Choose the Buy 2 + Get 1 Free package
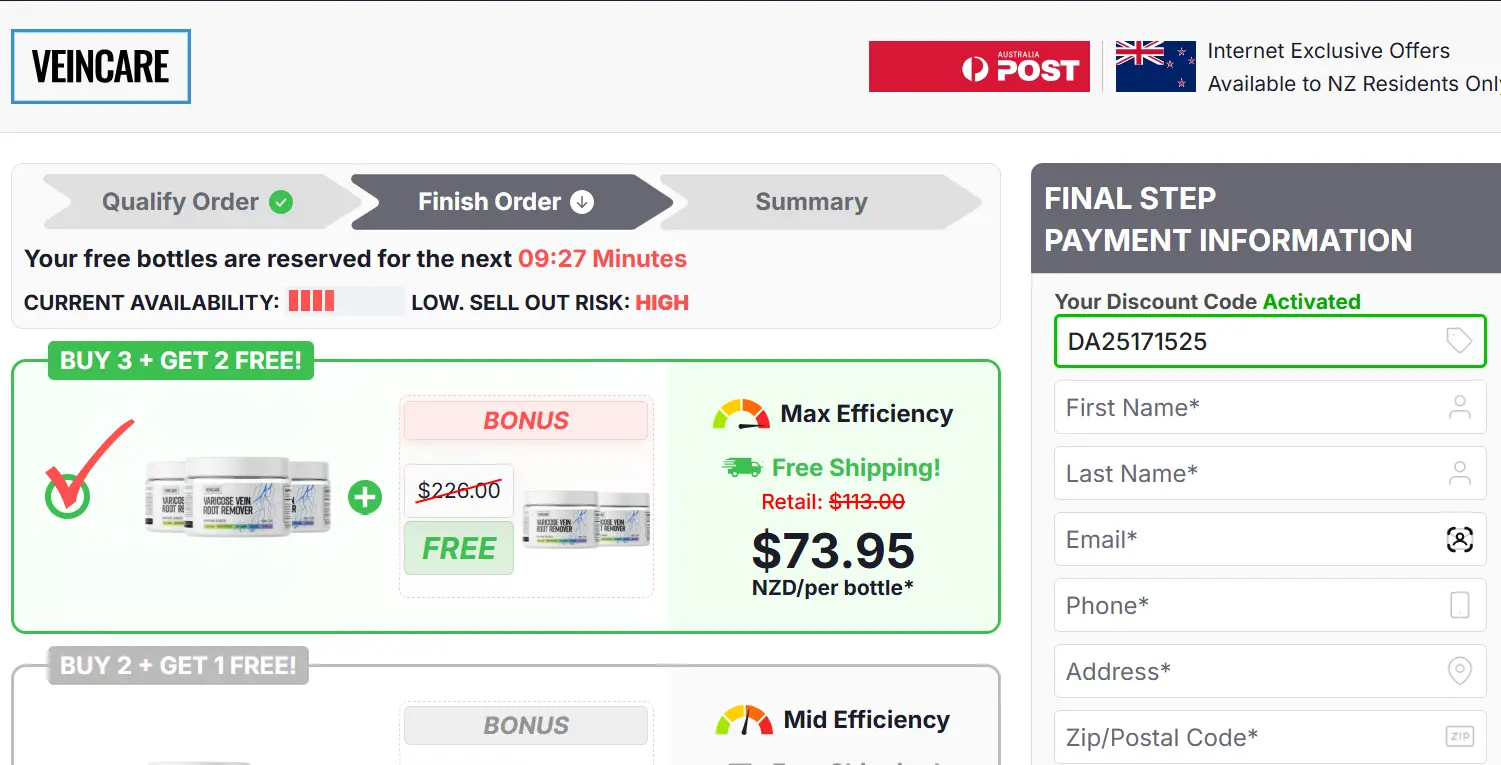The width and height of the screenshot is (1501, 765). tap(178, 666)
